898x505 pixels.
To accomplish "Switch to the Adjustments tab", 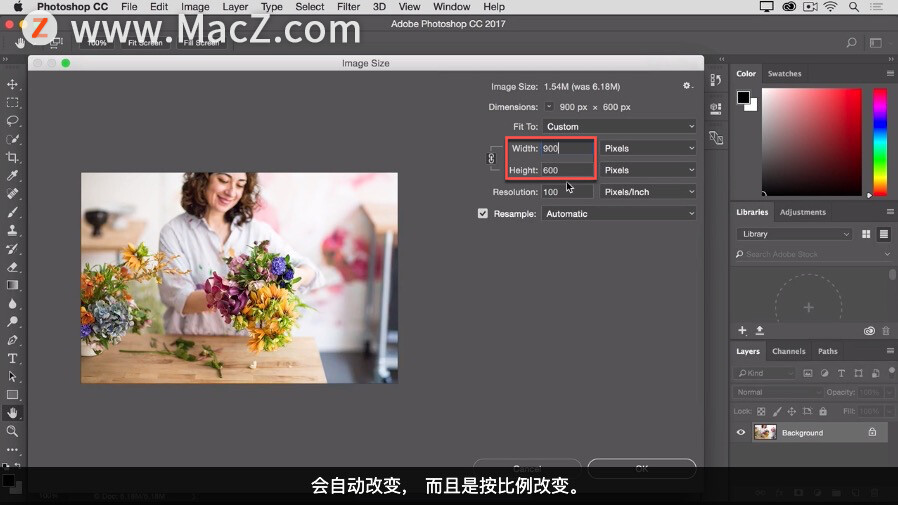I will click(802, 212).
